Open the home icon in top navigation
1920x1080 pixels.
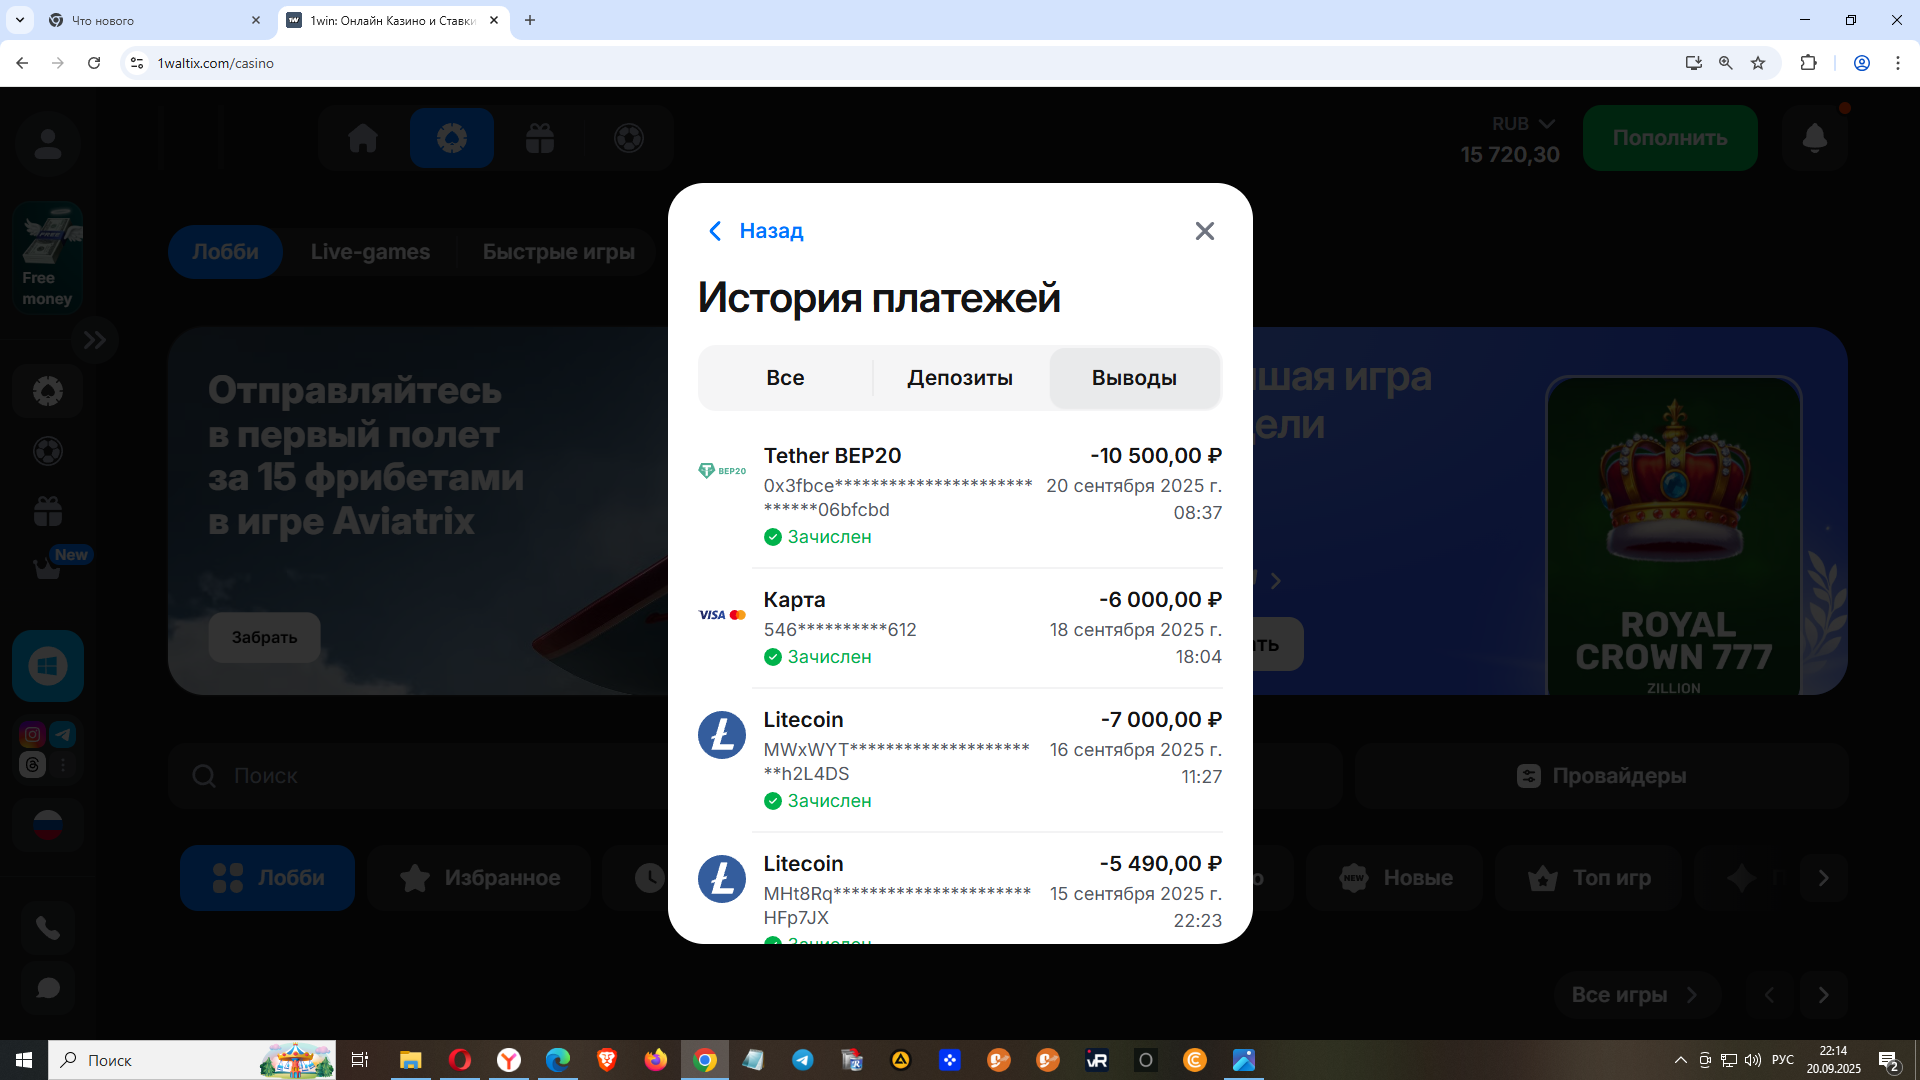click(363, 138)
